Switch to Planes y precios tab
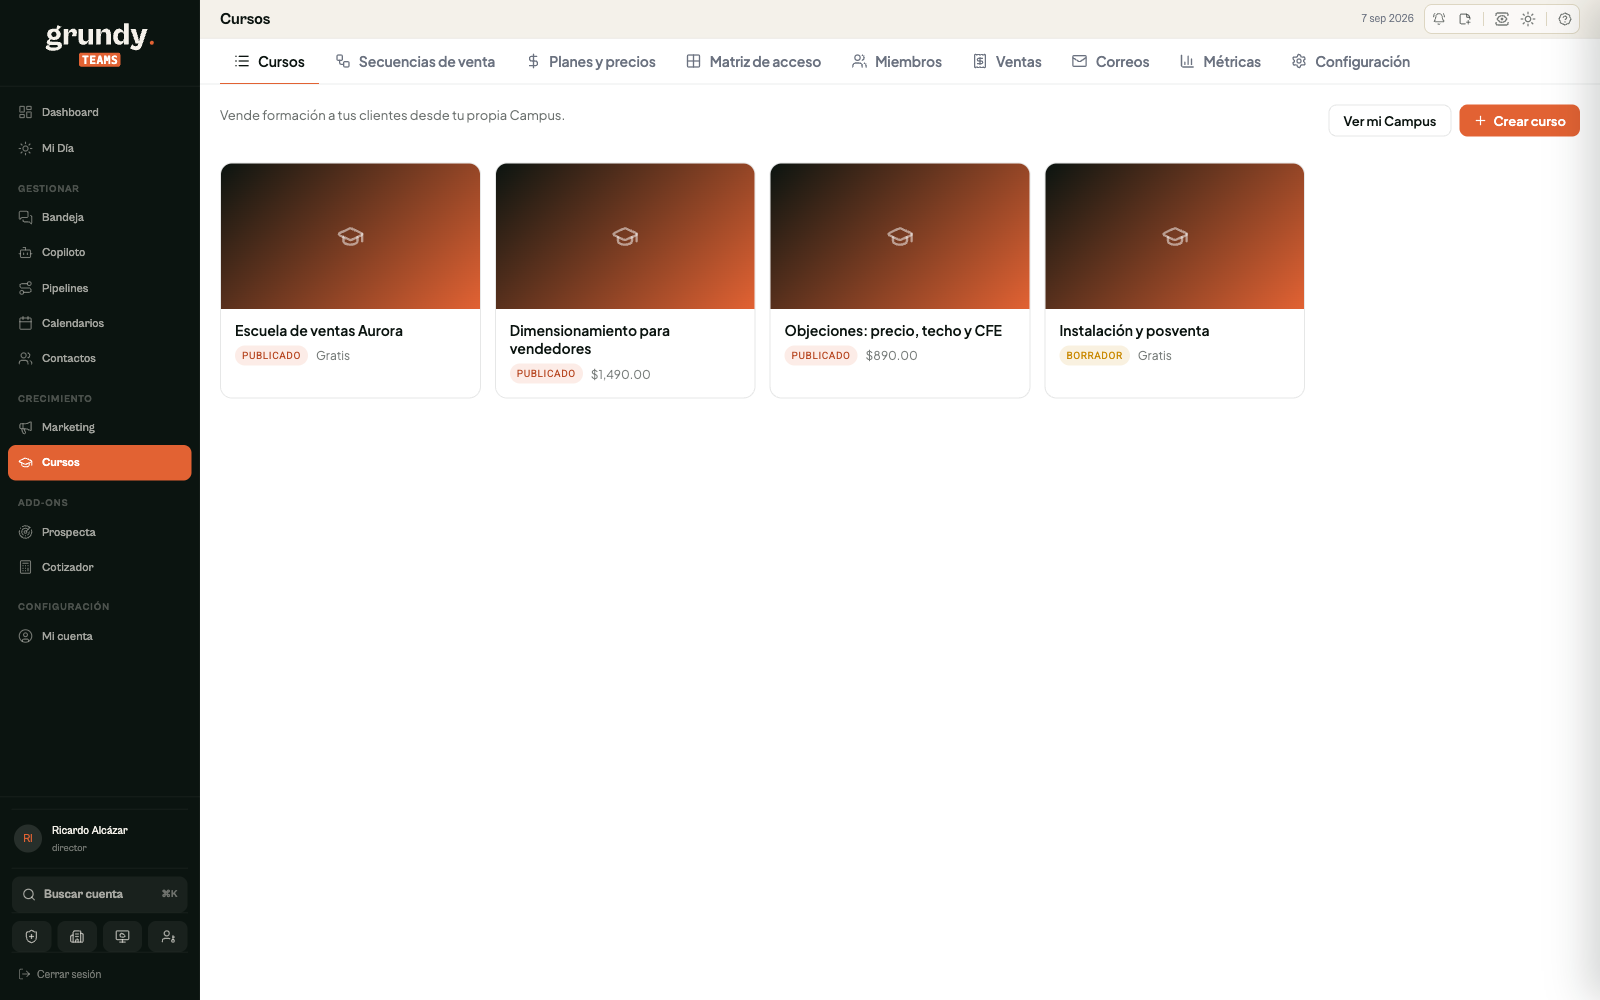The height and width of the screenshot is (1000, 1600). pos(591,62)
